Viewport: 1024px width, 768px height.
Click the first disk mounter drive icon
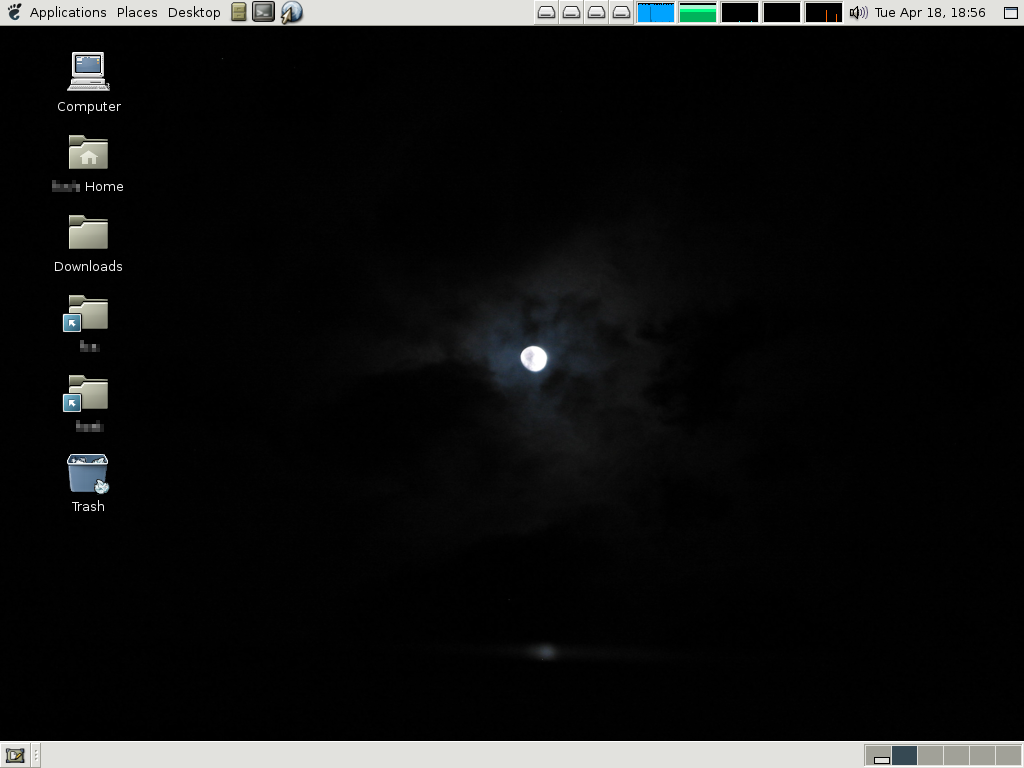[546, 12]
